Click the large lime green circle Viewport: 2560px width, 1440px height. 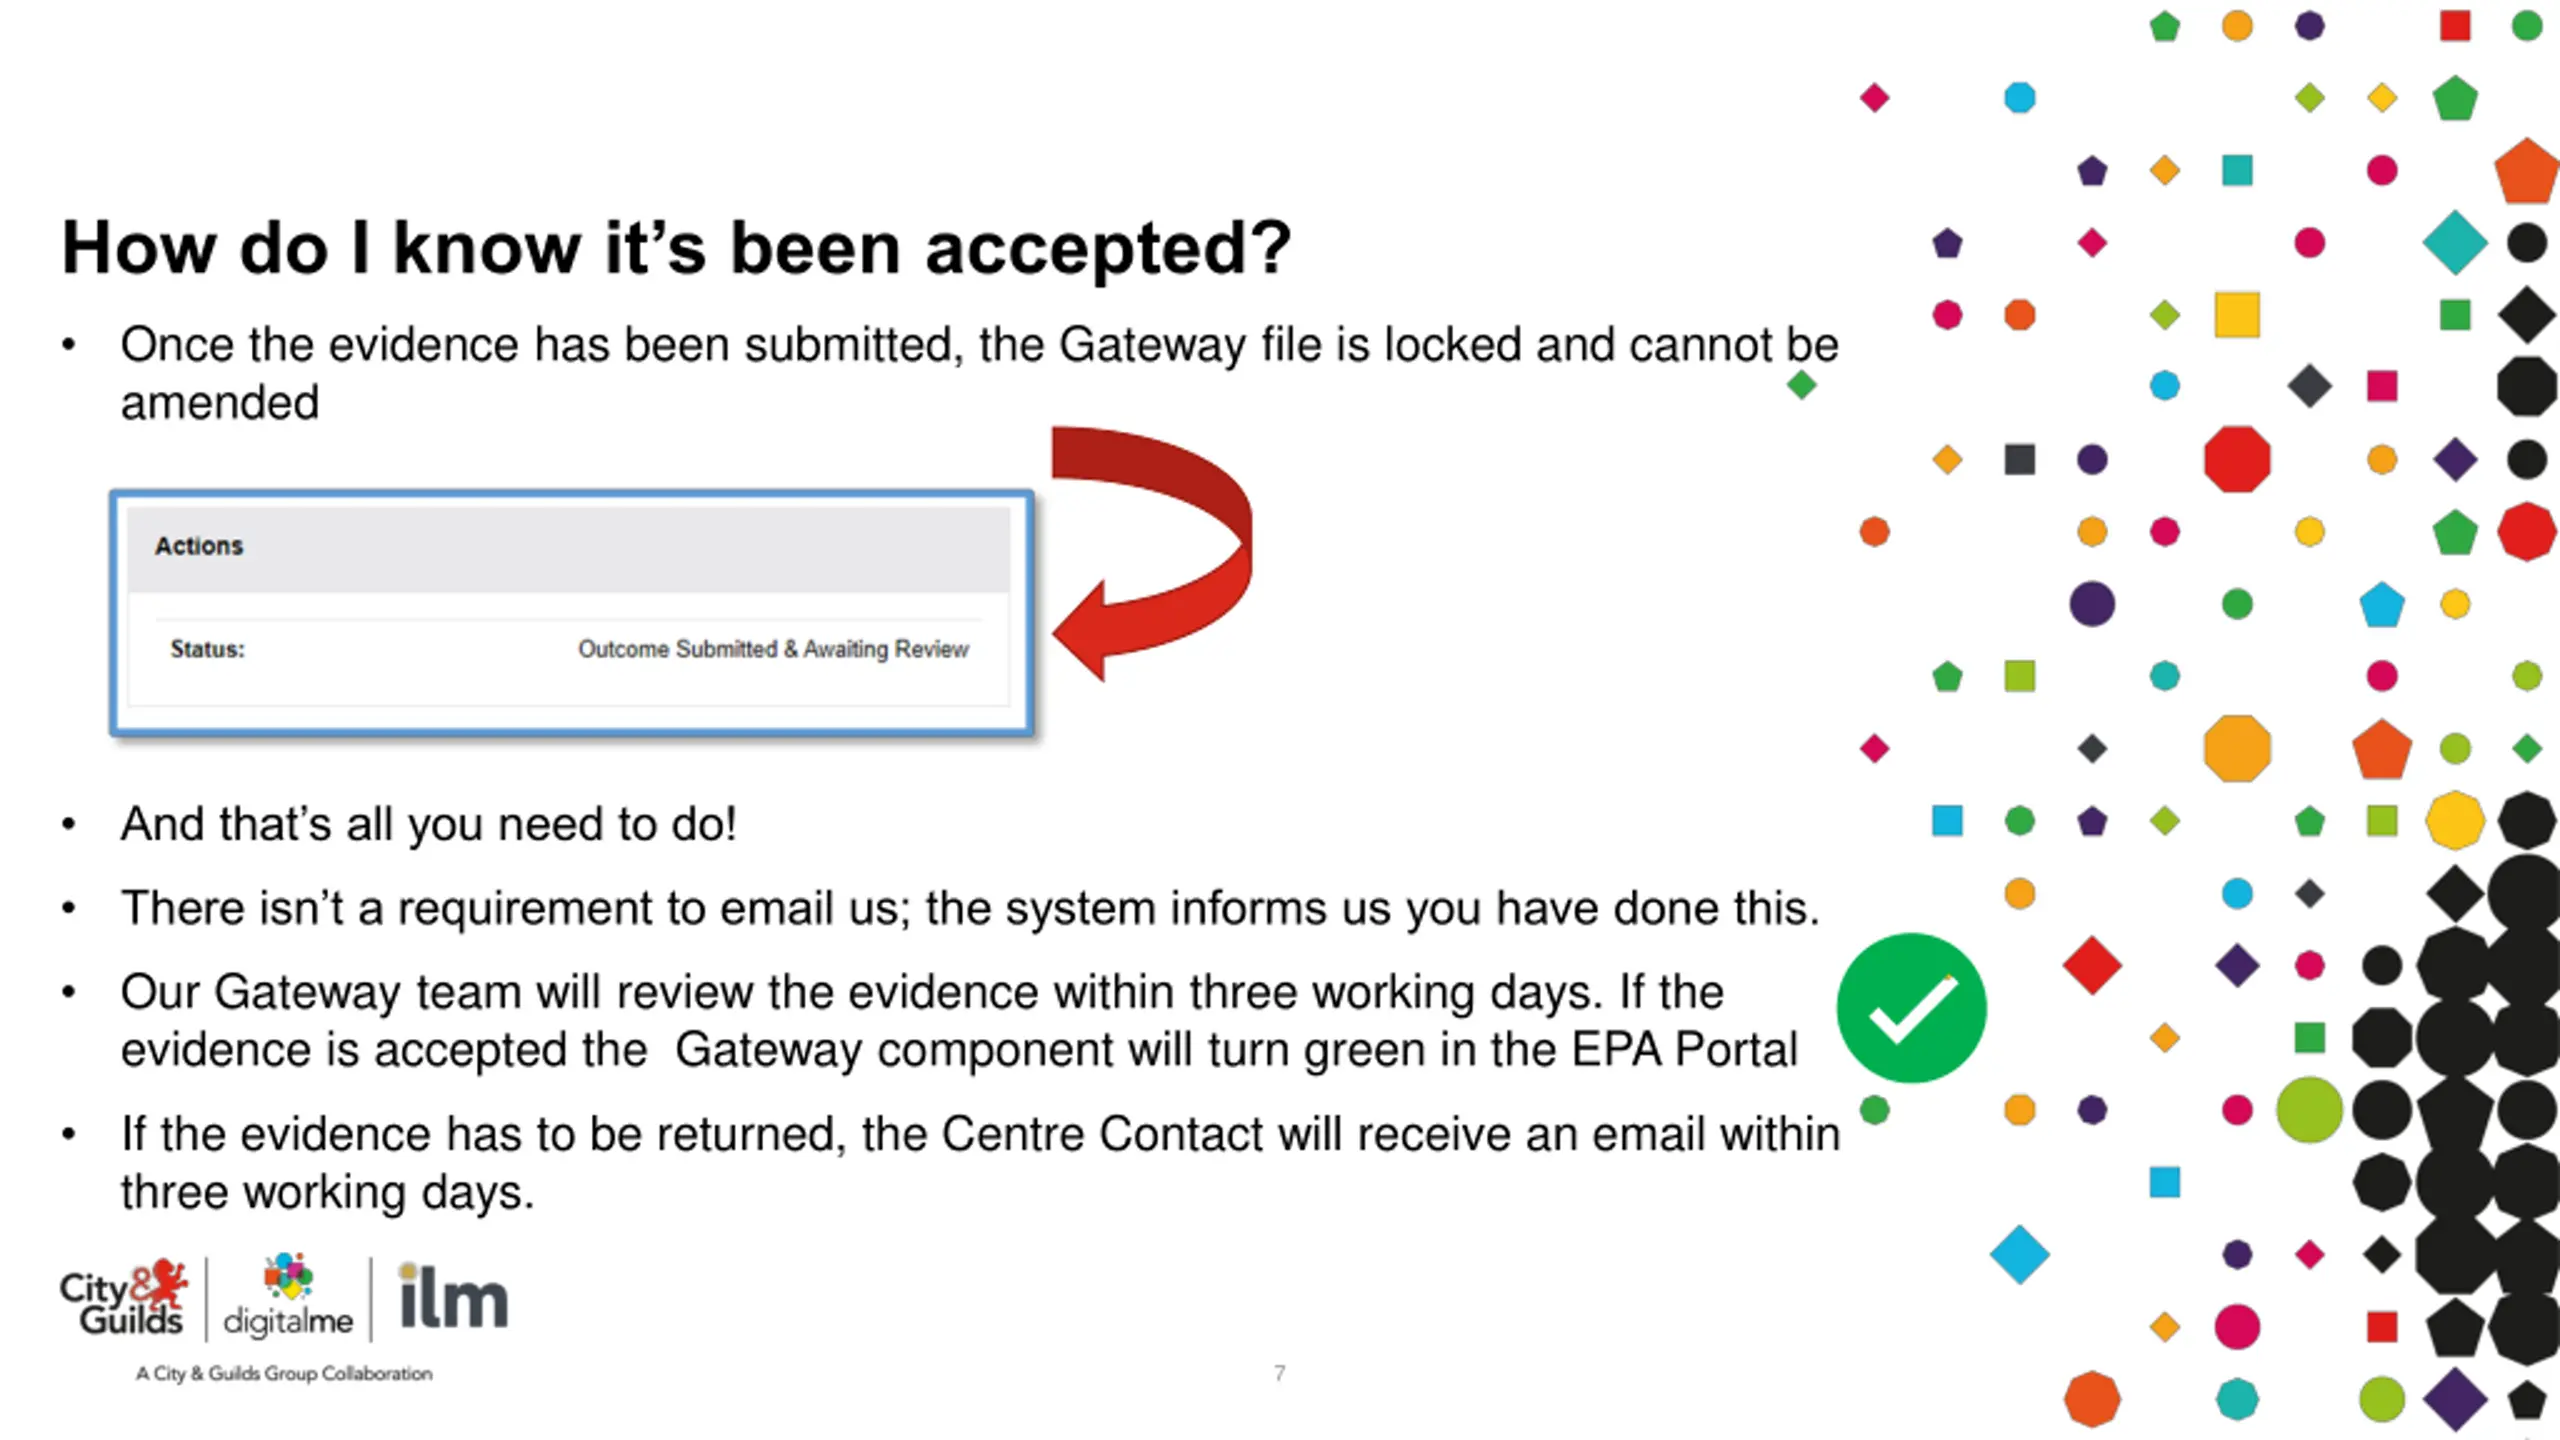(2309, 1109)
